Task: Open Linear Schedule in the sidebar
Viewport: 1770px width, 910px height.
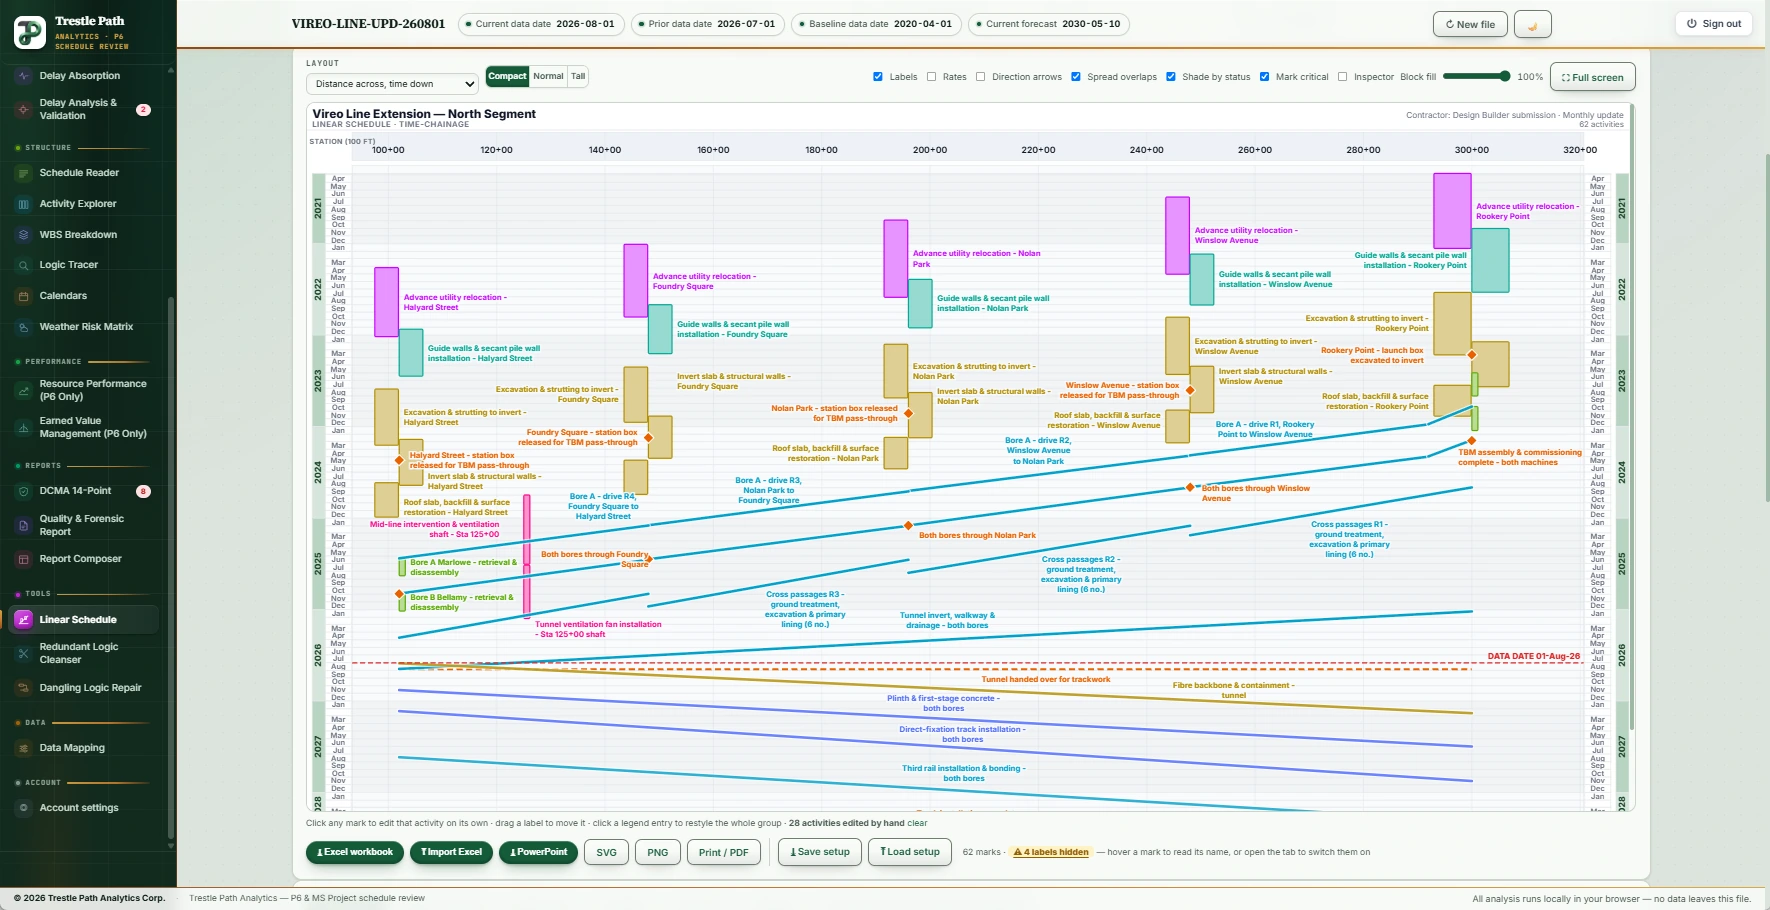Action: pos(84,620)
